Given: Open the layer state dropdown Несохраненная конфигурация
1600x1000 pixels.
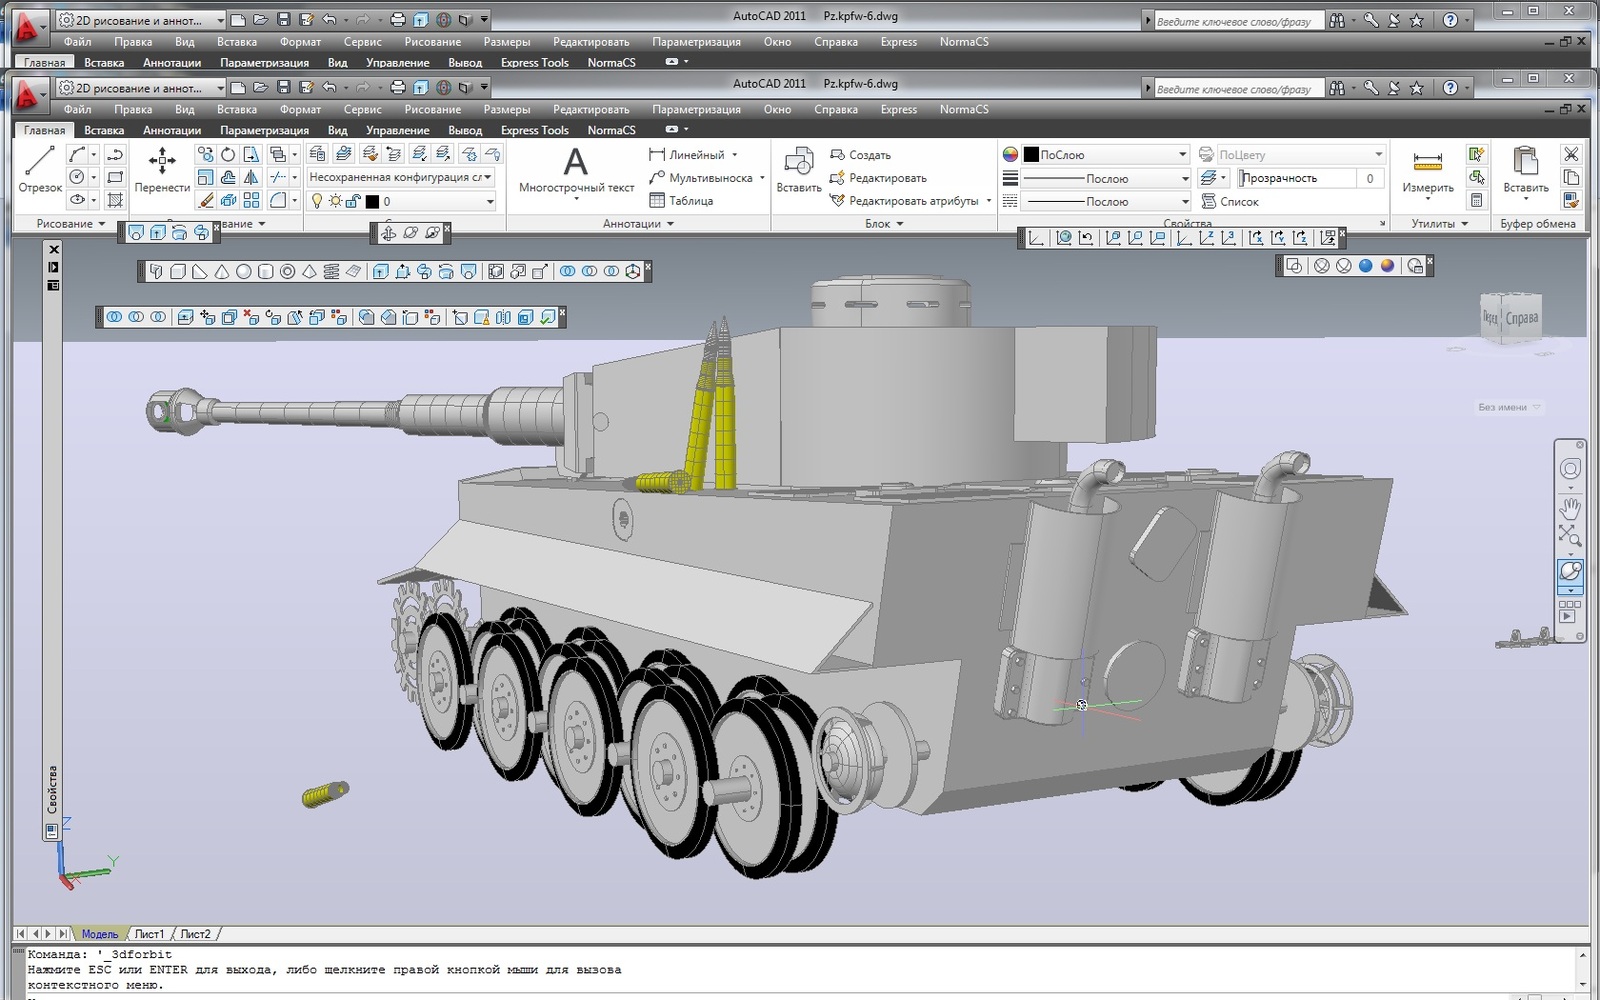Looking at the screenshot, I should click(400, 177).
